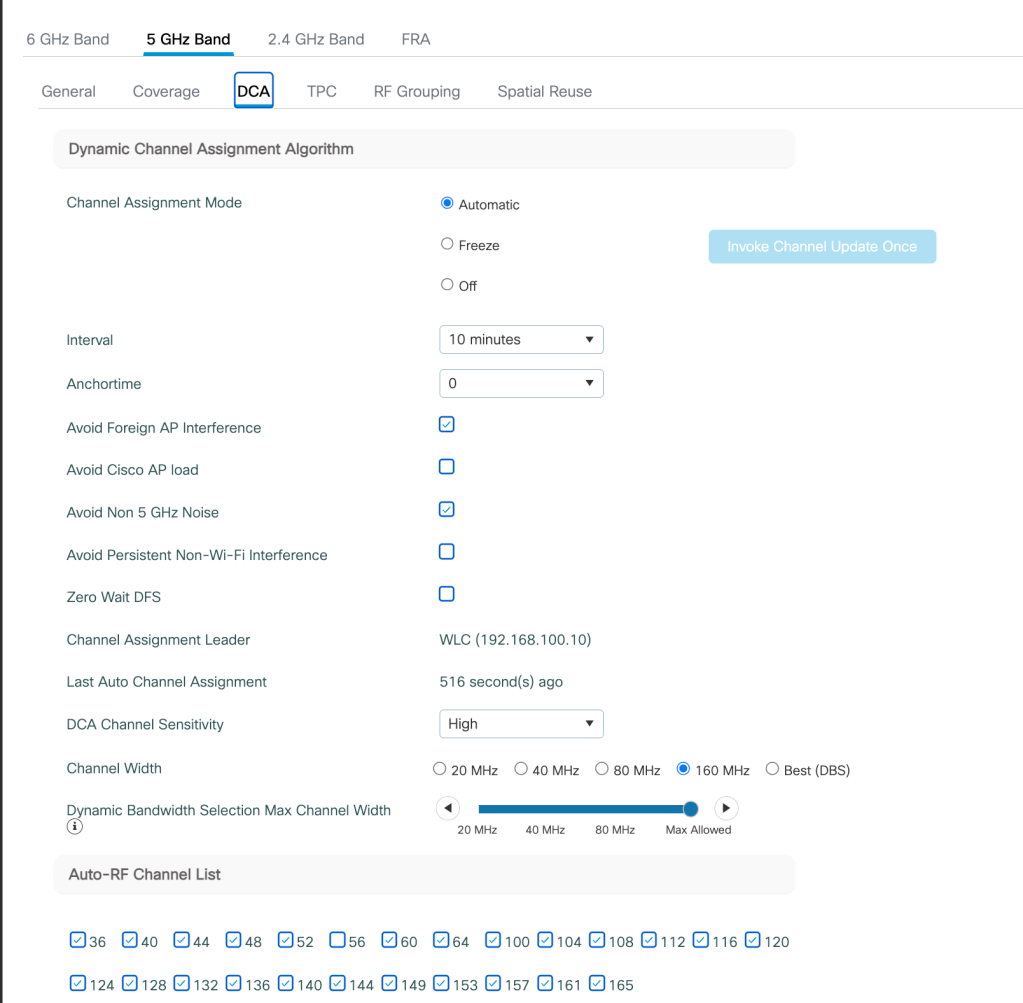
Task: Click the slider left arrow button
Action: coord(449,808)
